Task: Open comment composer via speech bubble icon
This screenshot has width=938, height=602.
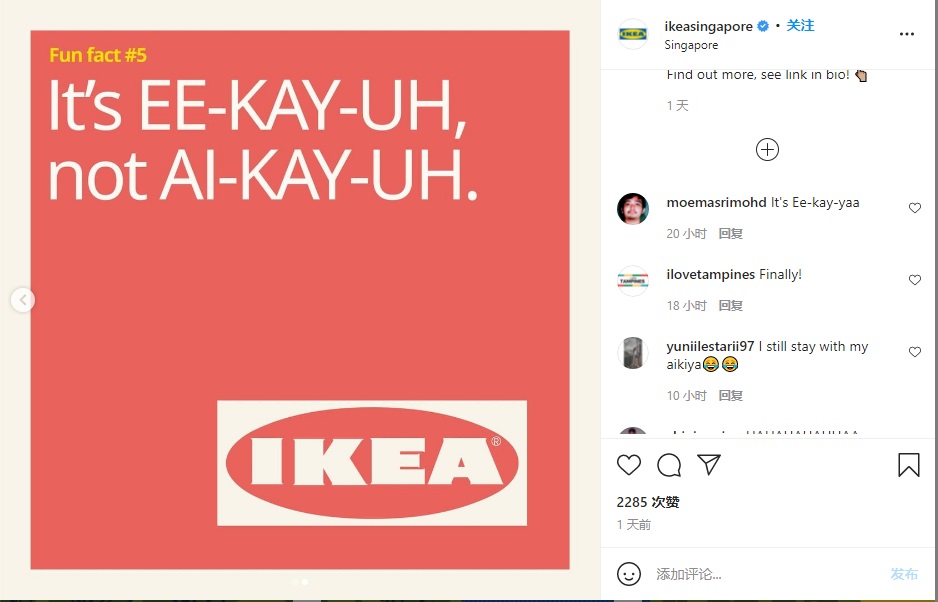Action: [x=668, y=464]
